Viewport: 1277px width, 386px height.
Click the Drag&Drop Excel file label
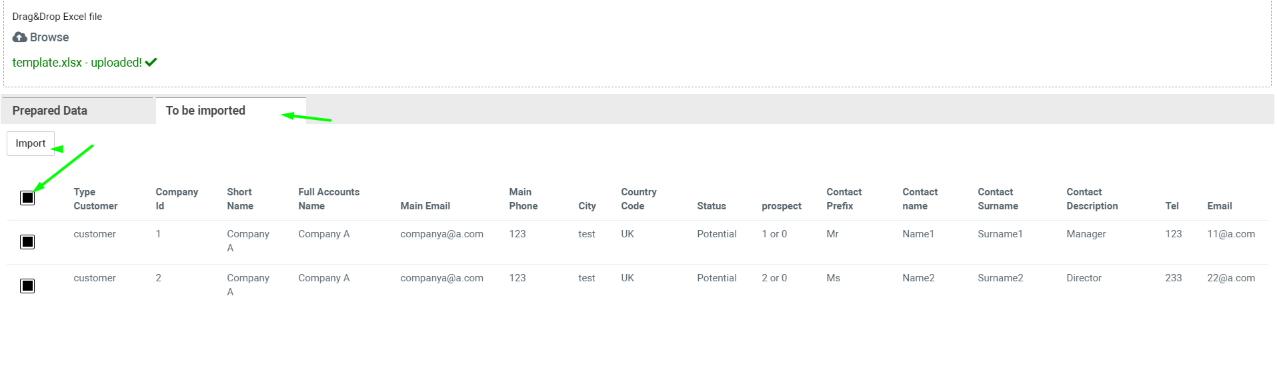[x=57, y=17]
